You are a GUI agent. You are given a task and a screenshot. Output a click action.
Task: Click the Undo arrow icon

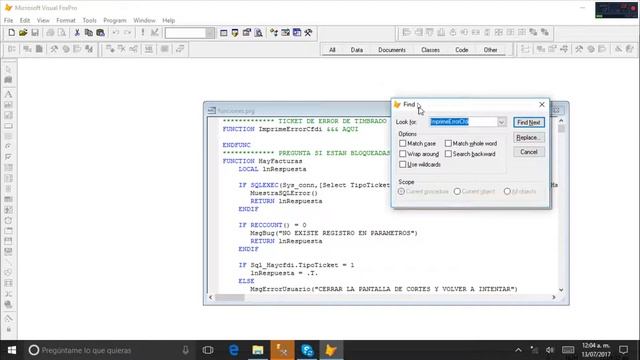tap(116, 33)
